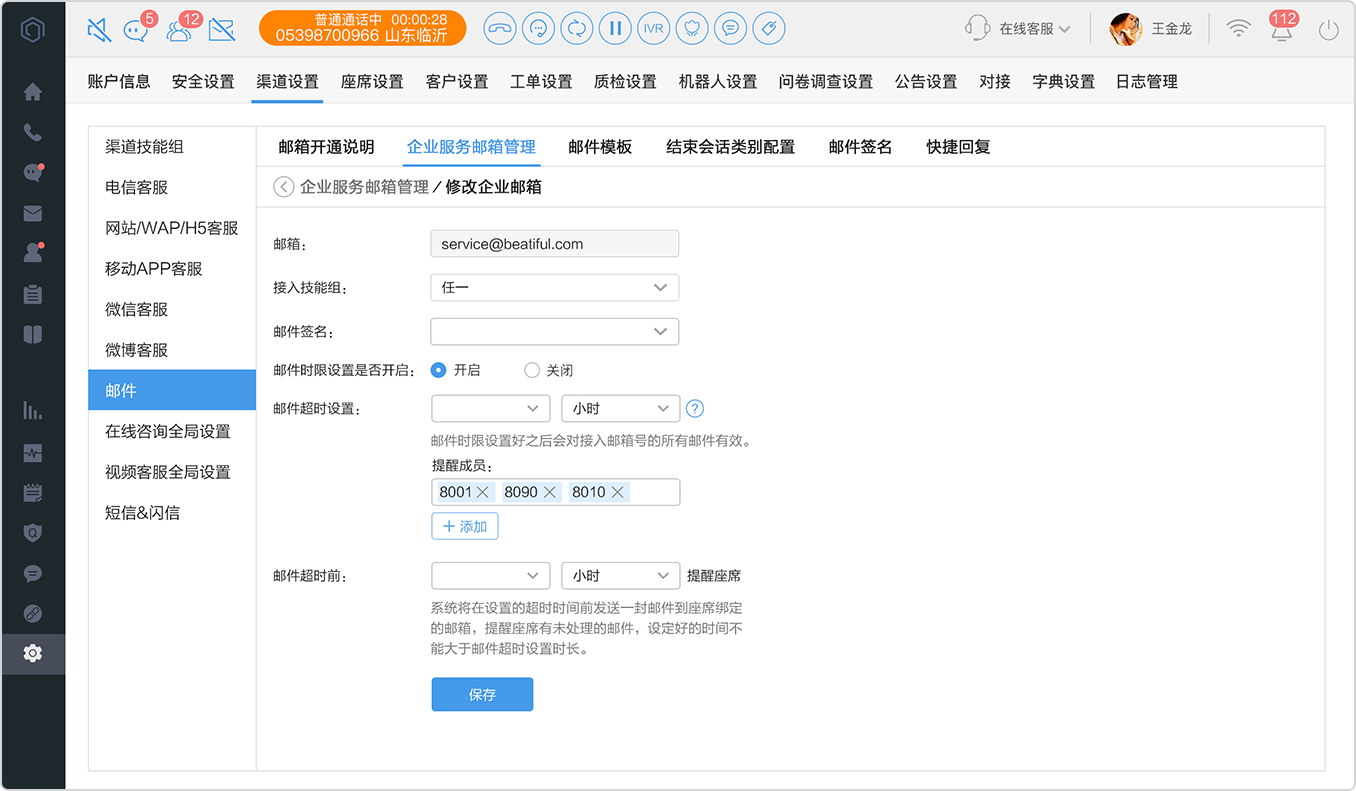
Task: Open the 坐席设置 menu tab
Action: coord(372,82)
